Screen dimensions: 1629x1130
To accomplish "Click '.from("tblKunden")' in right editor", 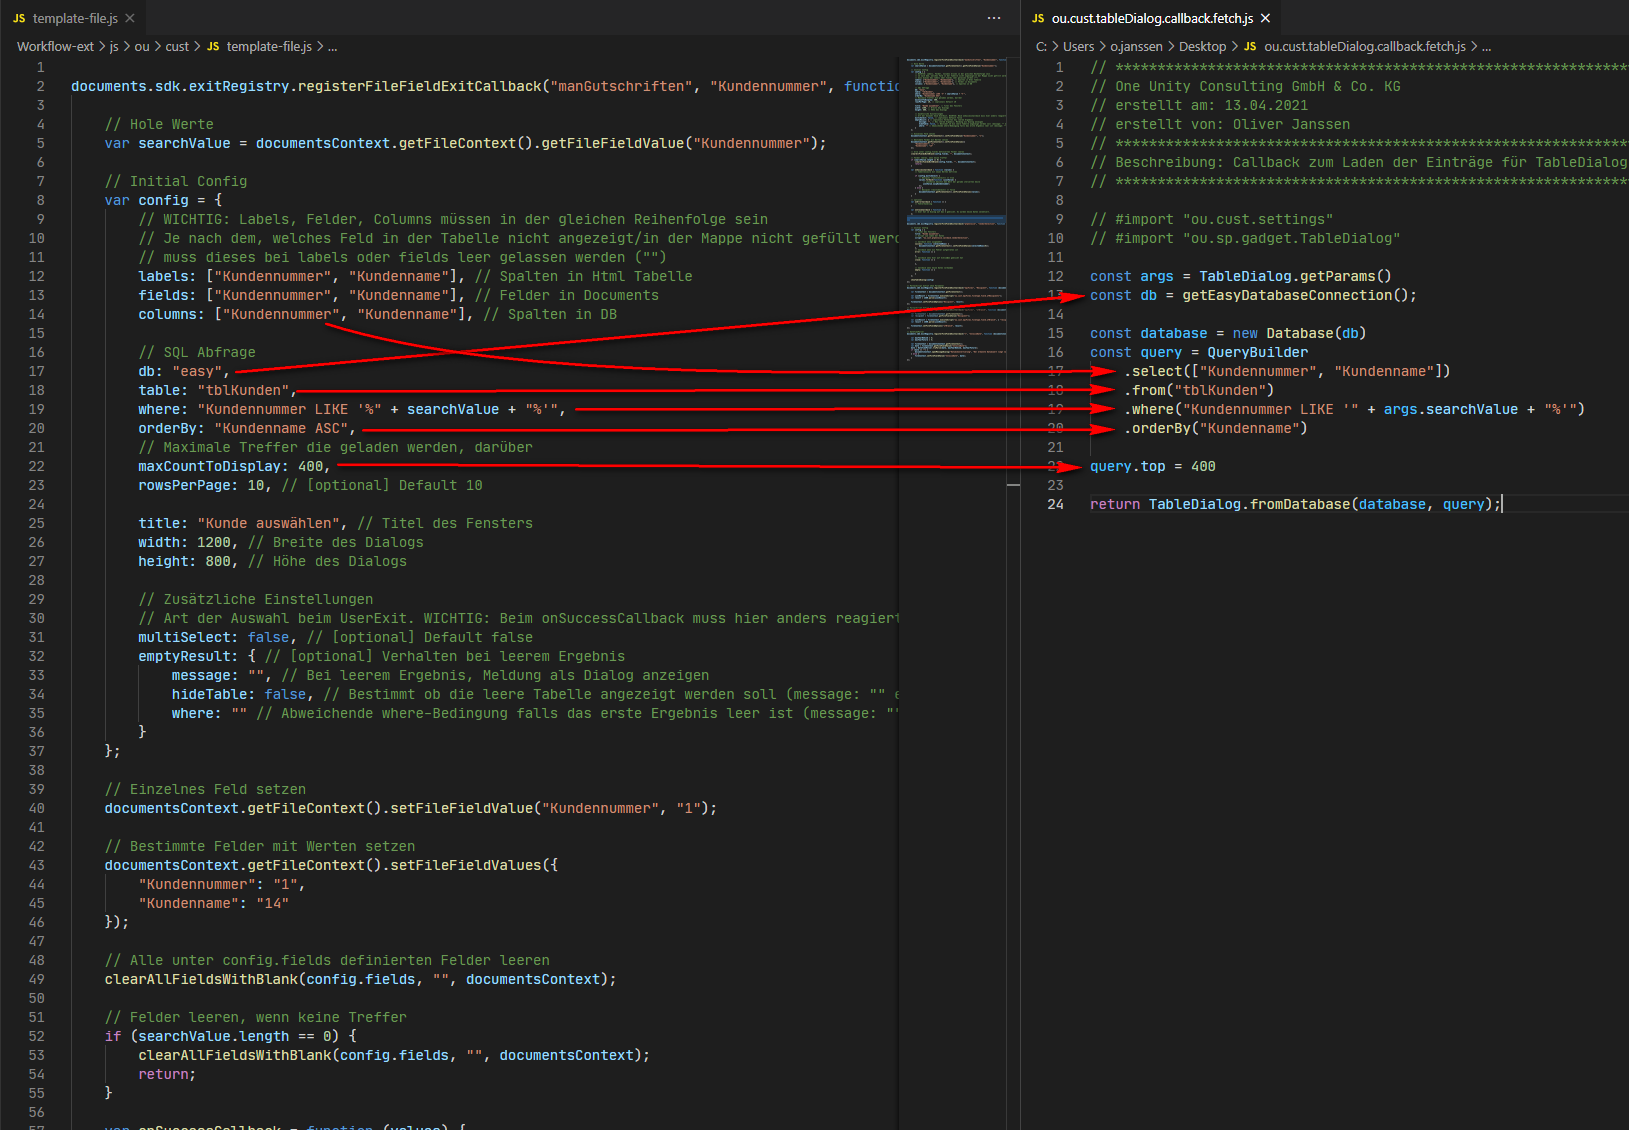I will pyautogui.click(x=1199, y=390).
